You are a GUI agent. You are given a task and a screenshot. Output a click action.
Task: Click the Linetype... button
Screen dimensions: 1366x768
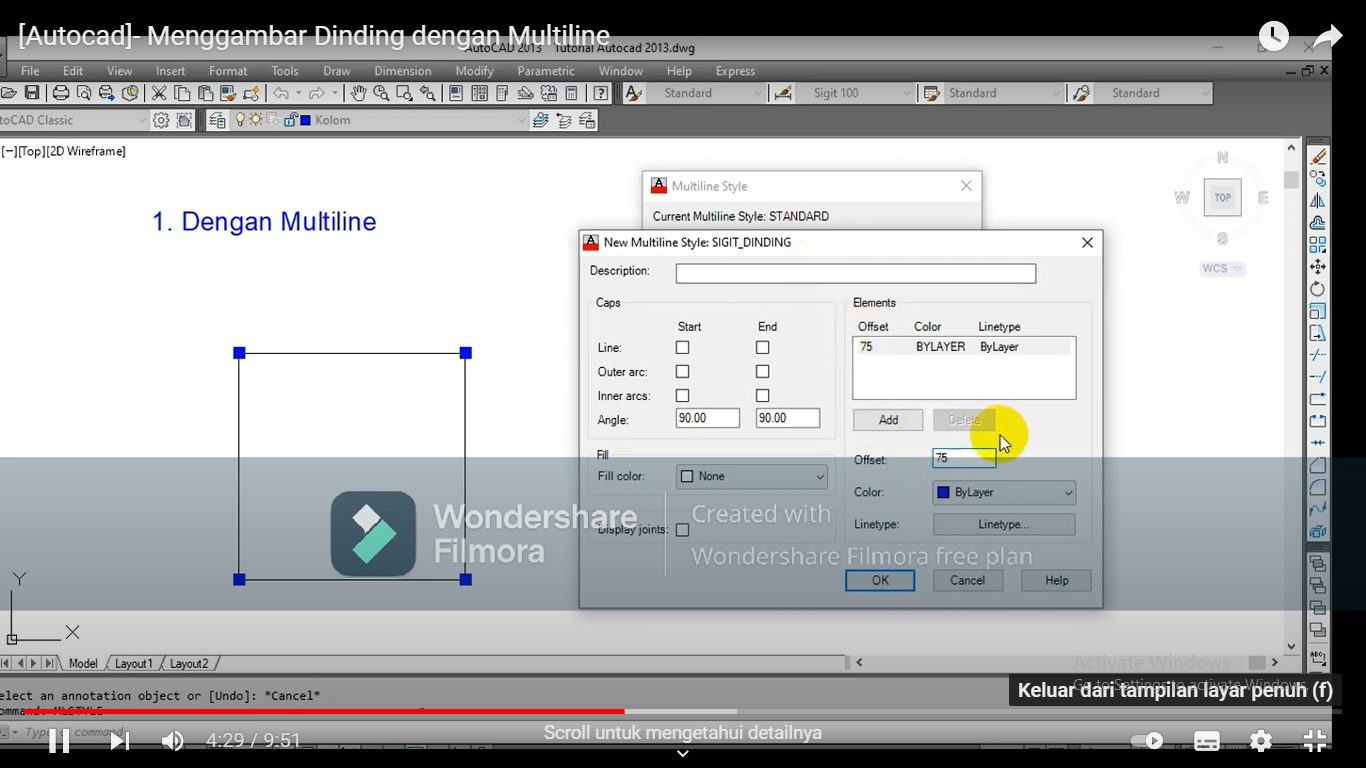[1004, 525]
